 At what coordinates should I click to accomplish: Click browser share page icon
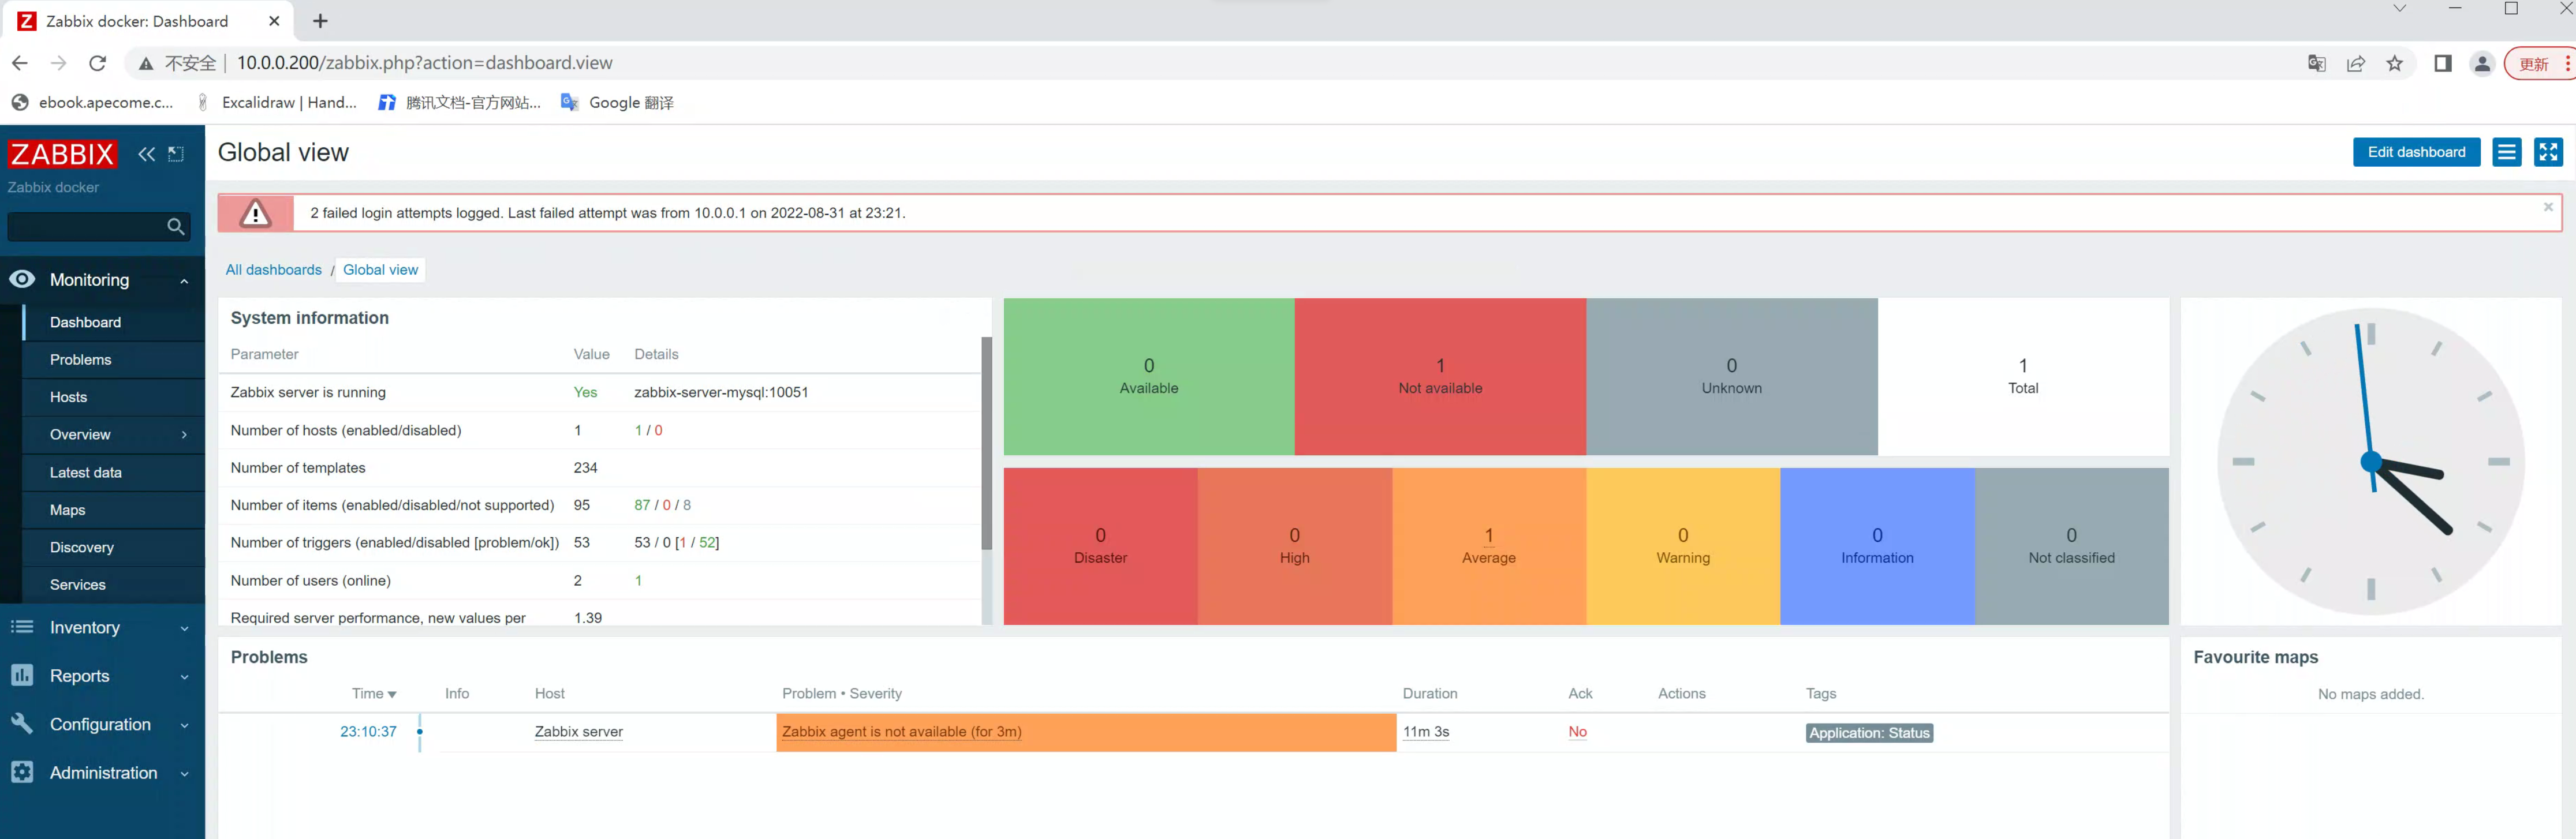tap(2355, 64)
